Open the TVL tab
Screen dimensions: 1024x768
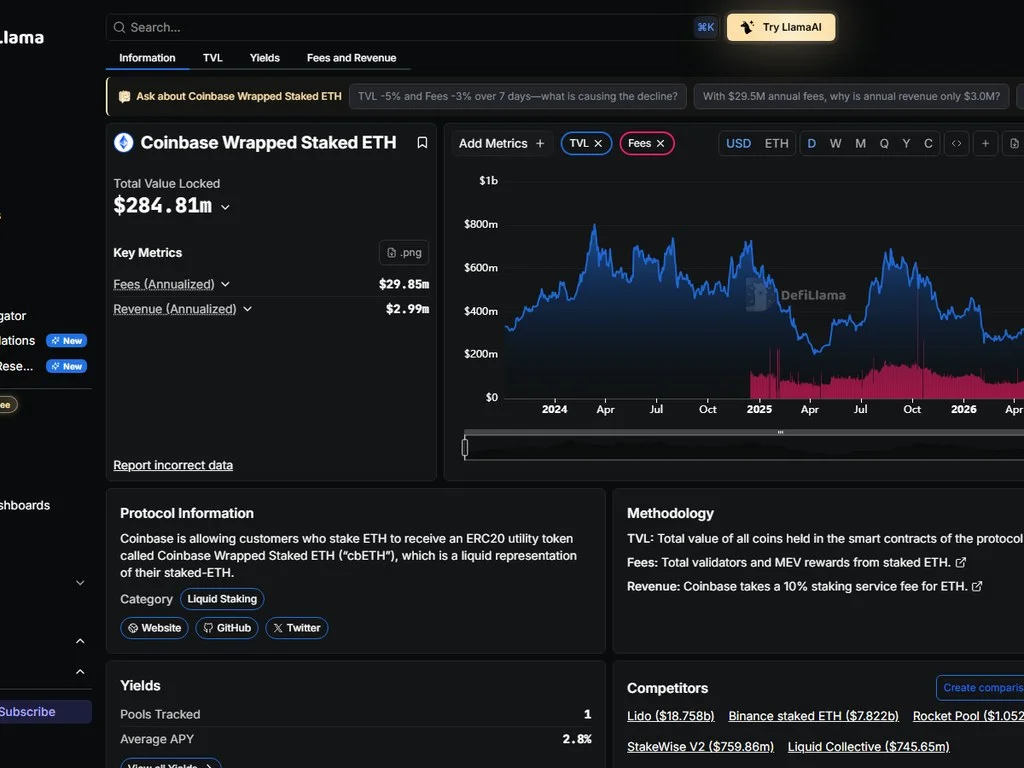coord(212,58)
